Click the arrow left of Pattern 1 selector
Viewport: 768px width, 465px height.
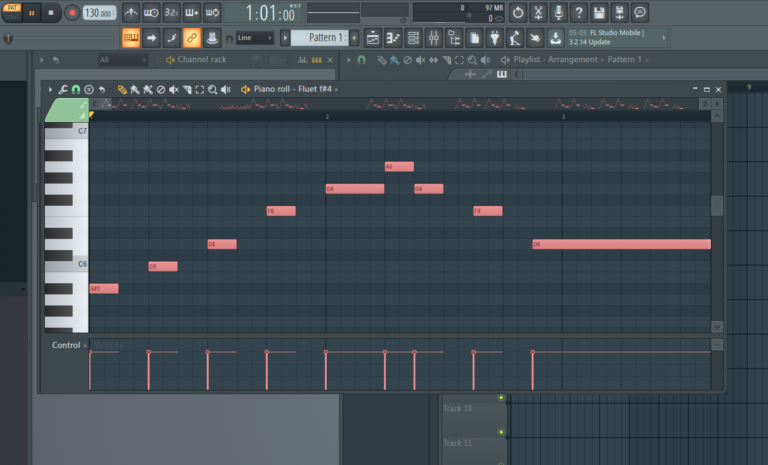pos(285,38)
